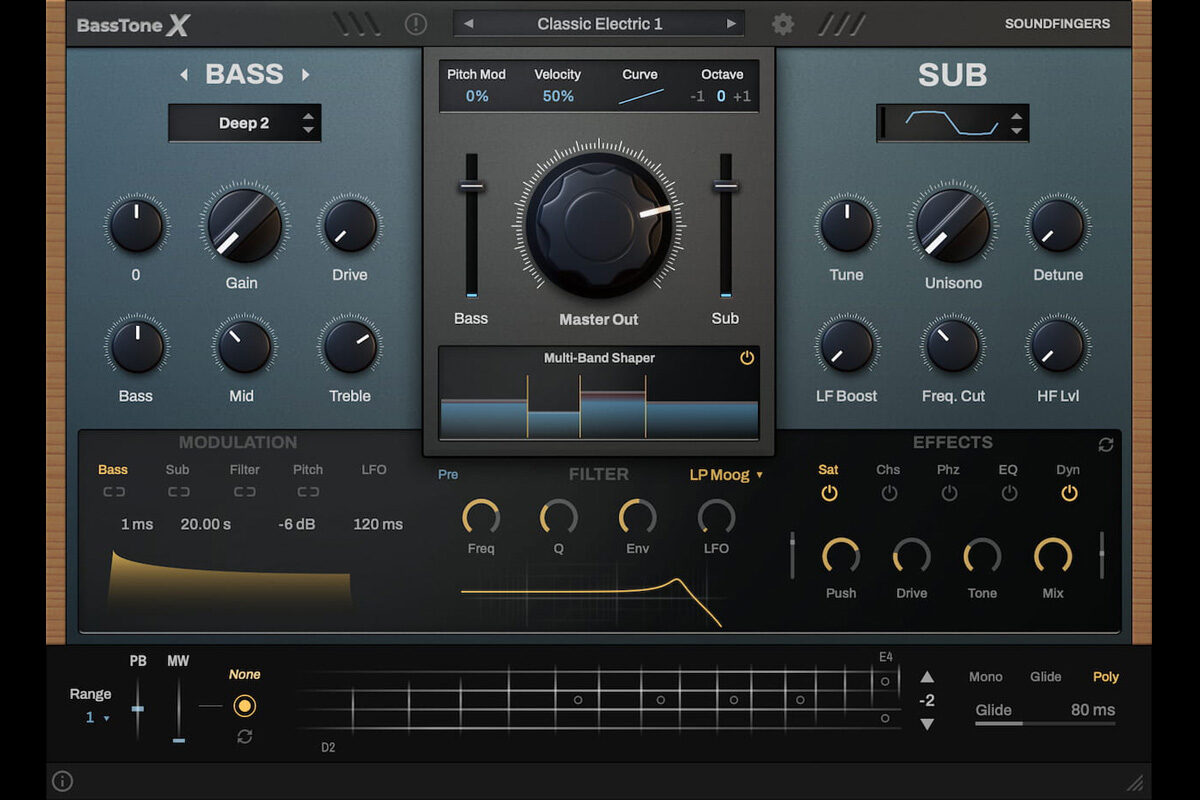The height and width of the screenshot is (800, 1200).
Task: Select the Pitch modulation tab
Action: [x=308, y=469]
